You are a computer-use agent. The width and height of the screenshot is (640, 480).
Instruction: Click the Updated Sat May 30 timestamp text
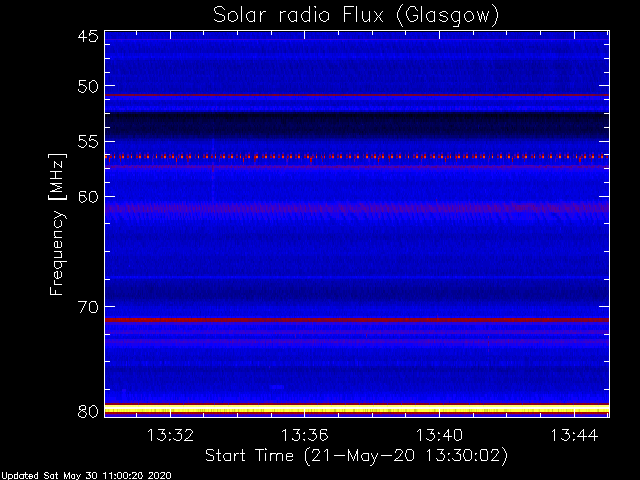pyautogui.click(x=86, y=476)
